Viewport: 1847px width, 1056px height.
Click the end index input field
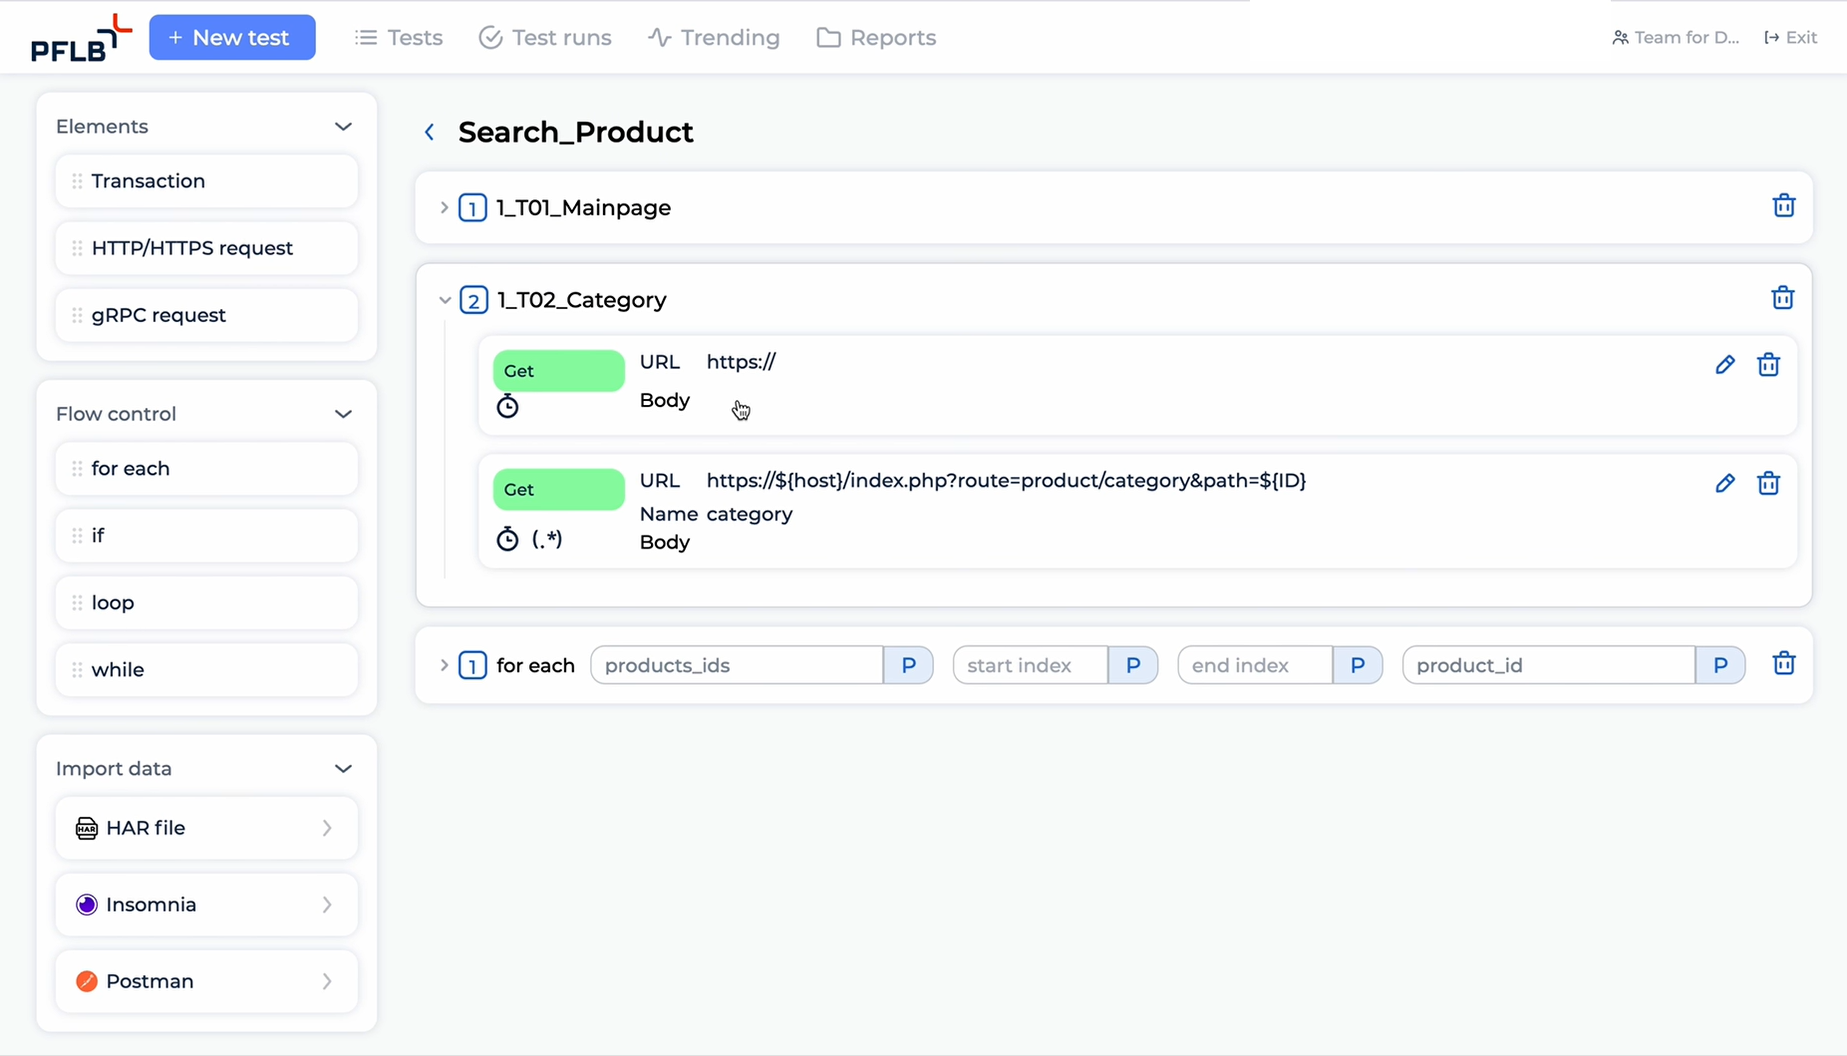point(1254,665)
